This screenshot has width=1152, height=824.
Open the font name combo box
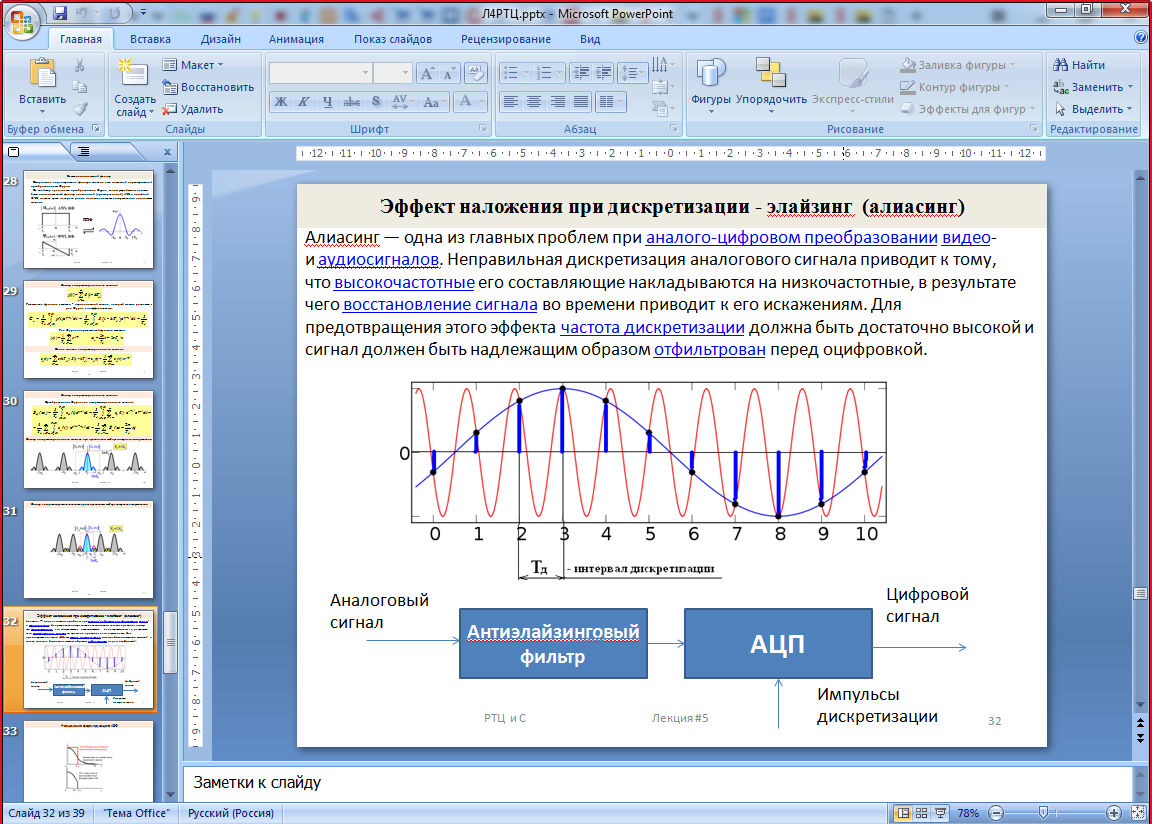(x=320, y=73)
